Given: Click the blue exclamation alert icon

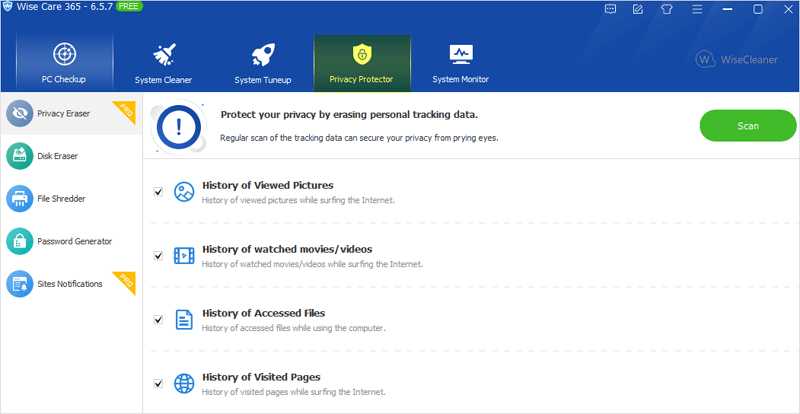Looking at the screenshot, I should pyautogui.click(x=178, y=126).
